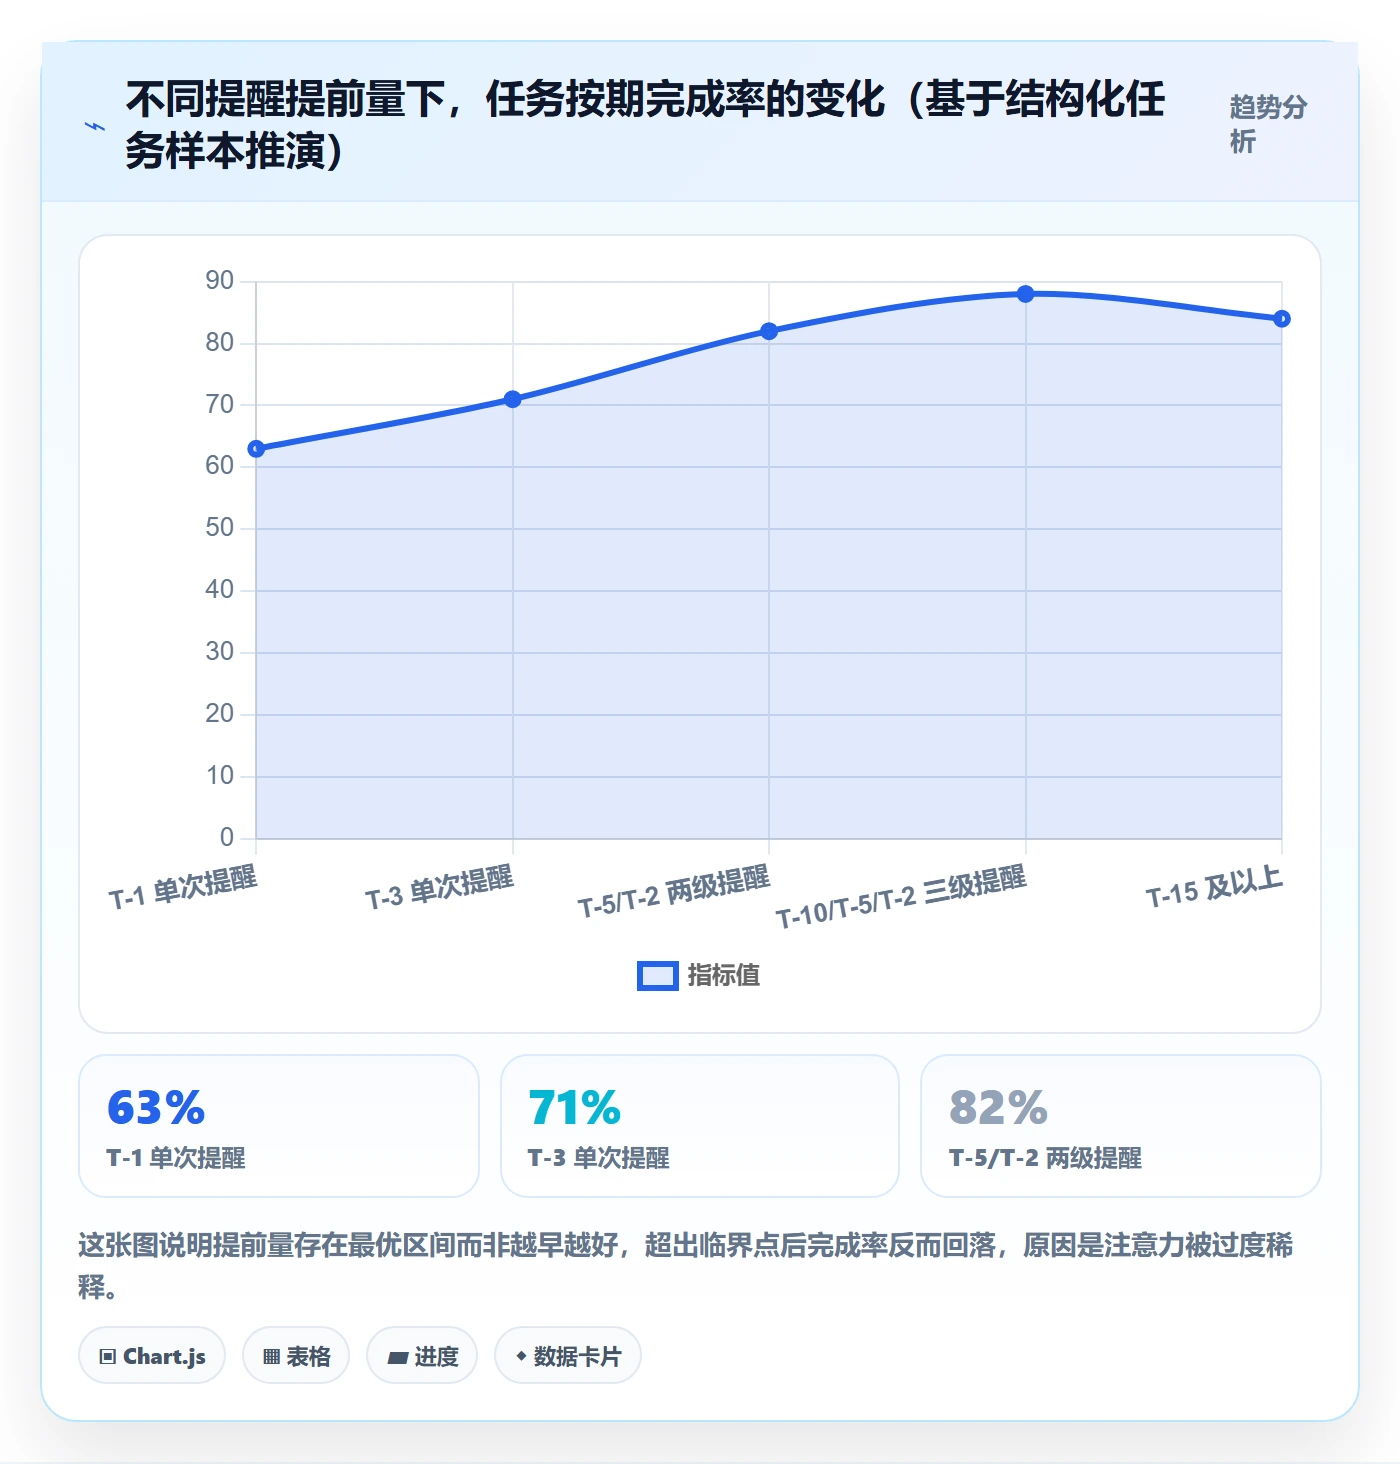Toggle the 指标值 legend color box

[658, 975]
